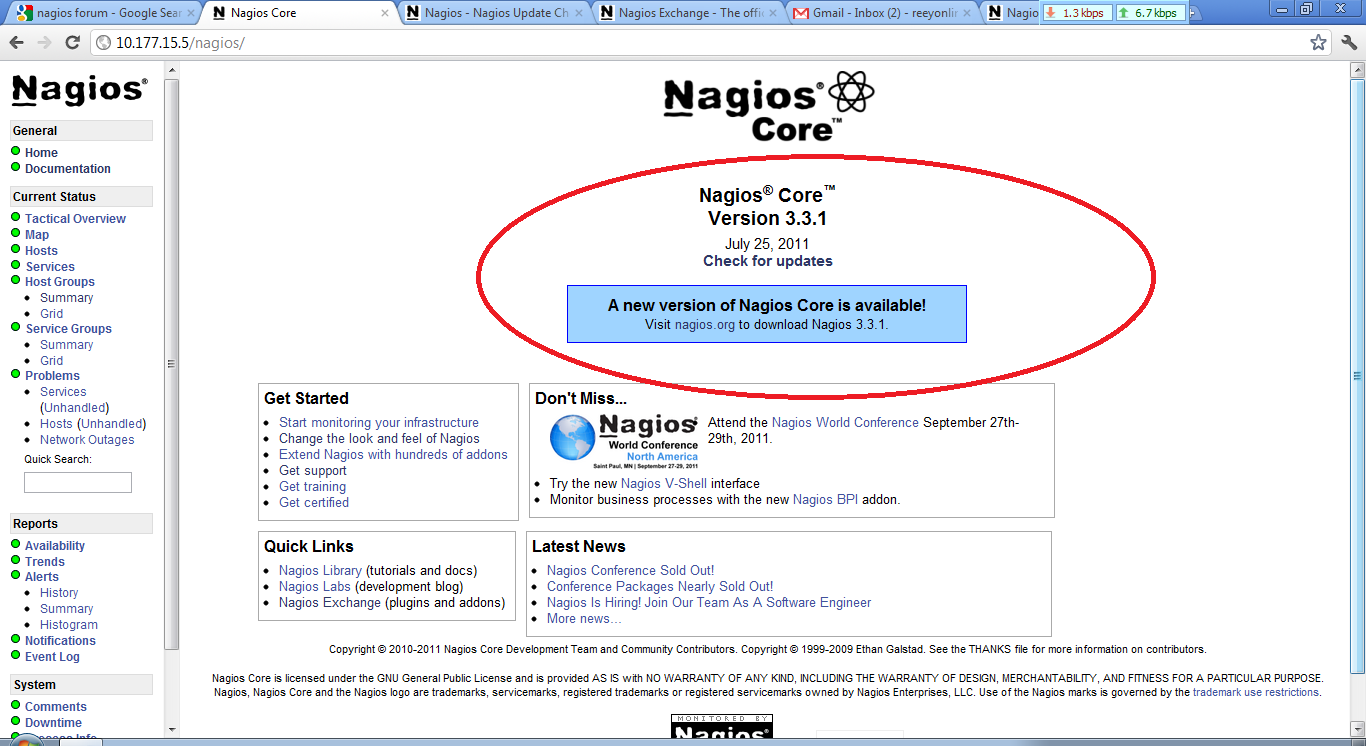Click the Nagios logo in the sidebar
Viewport: 1366px width, 746px height.
pos(79,91)
